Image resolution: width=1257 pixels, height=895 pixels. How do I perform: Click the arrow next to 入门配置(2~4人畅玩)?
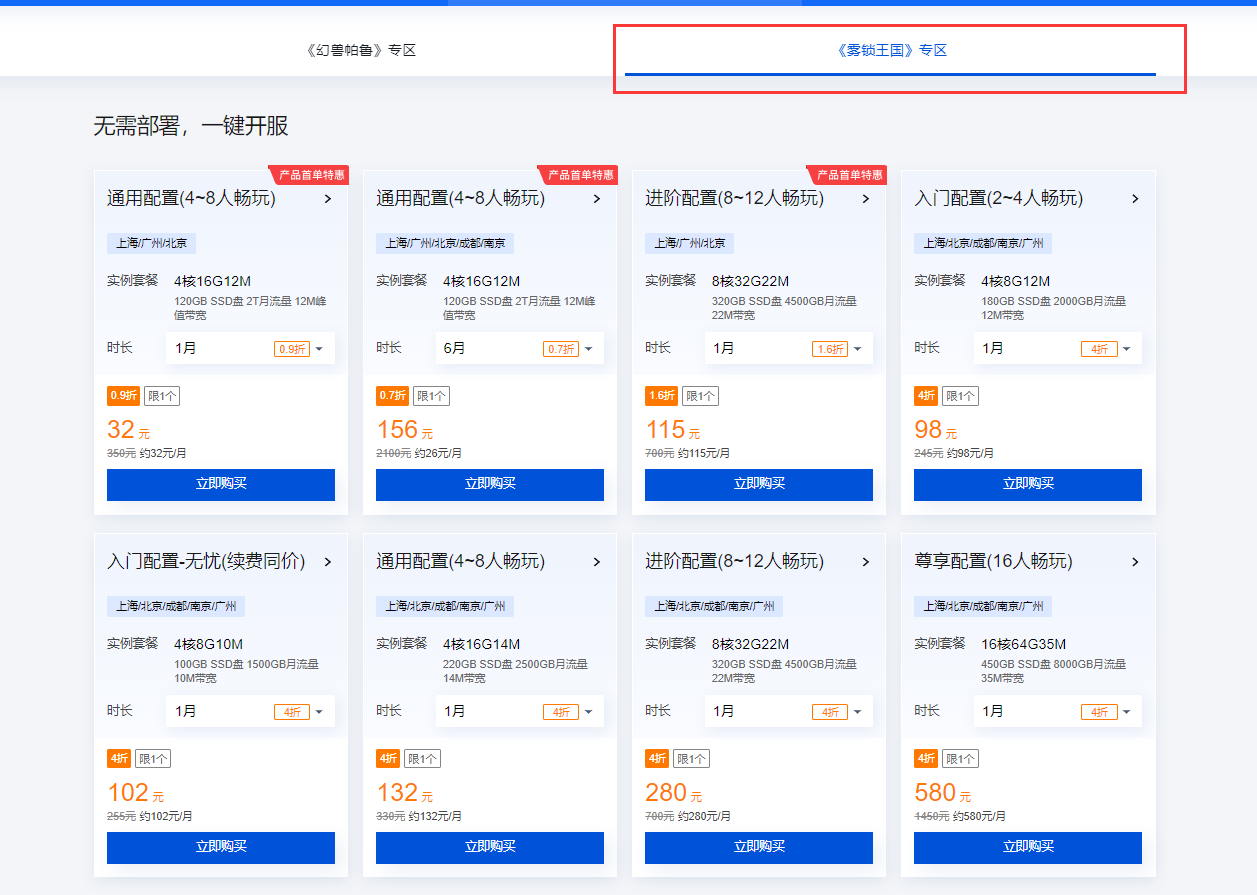pyautogui.click(x=1135, y=199)
